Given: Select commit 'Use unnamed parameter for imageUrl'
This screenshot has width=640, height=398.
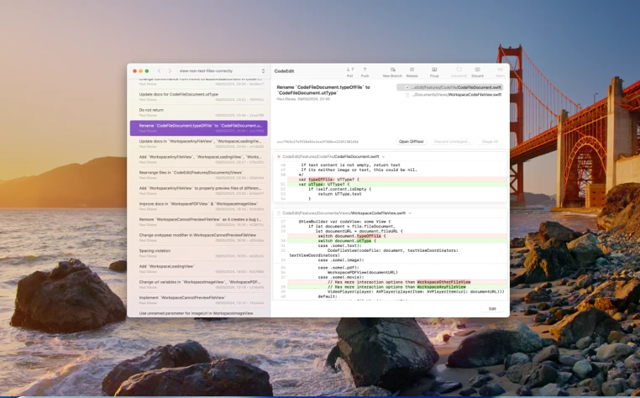Looking at the screenshot, I should tap(199, 314).
